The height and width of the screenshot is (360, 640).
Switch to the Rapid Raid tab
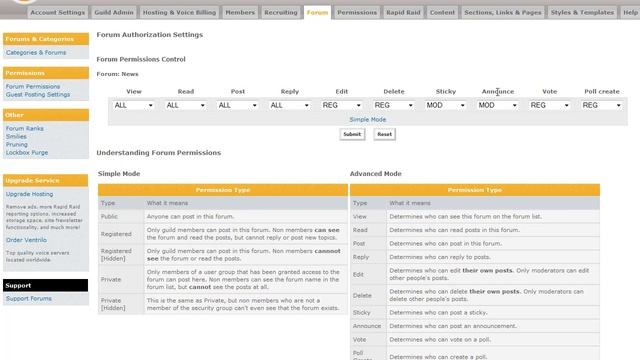point(403,12)
